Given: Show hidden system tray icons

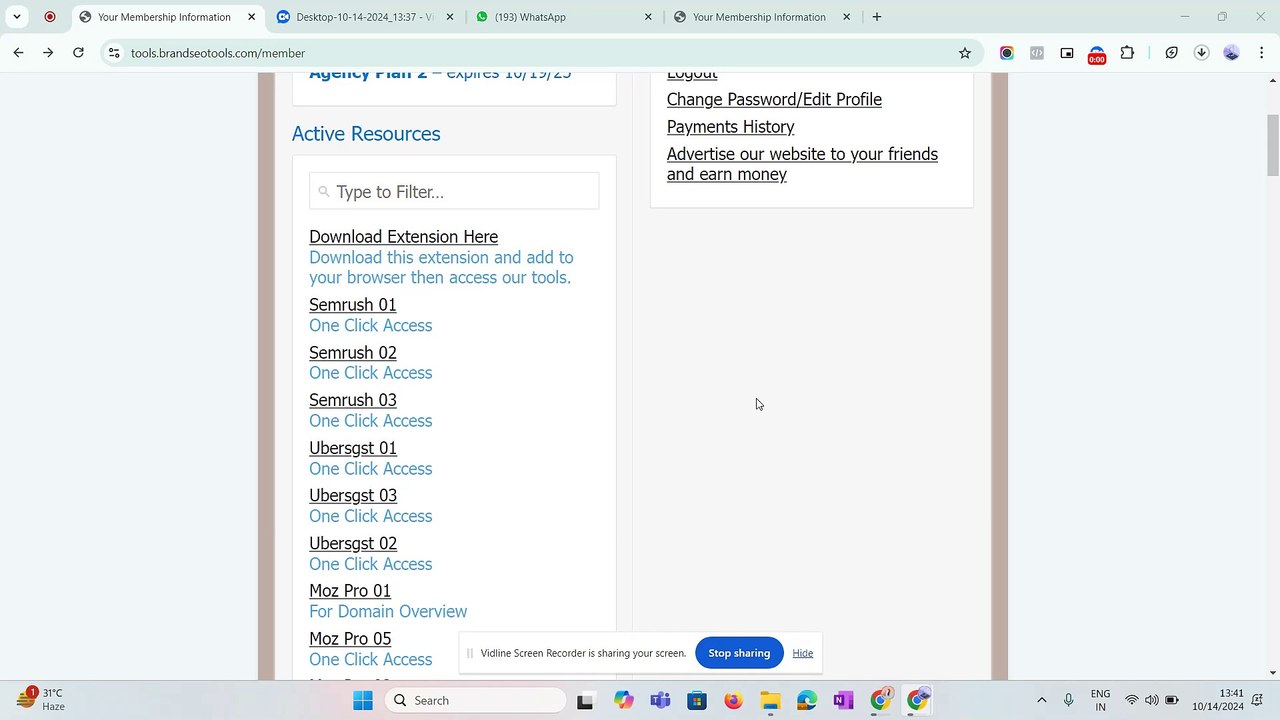Looking at the screenshot, I should click(x=1041, y=700).
